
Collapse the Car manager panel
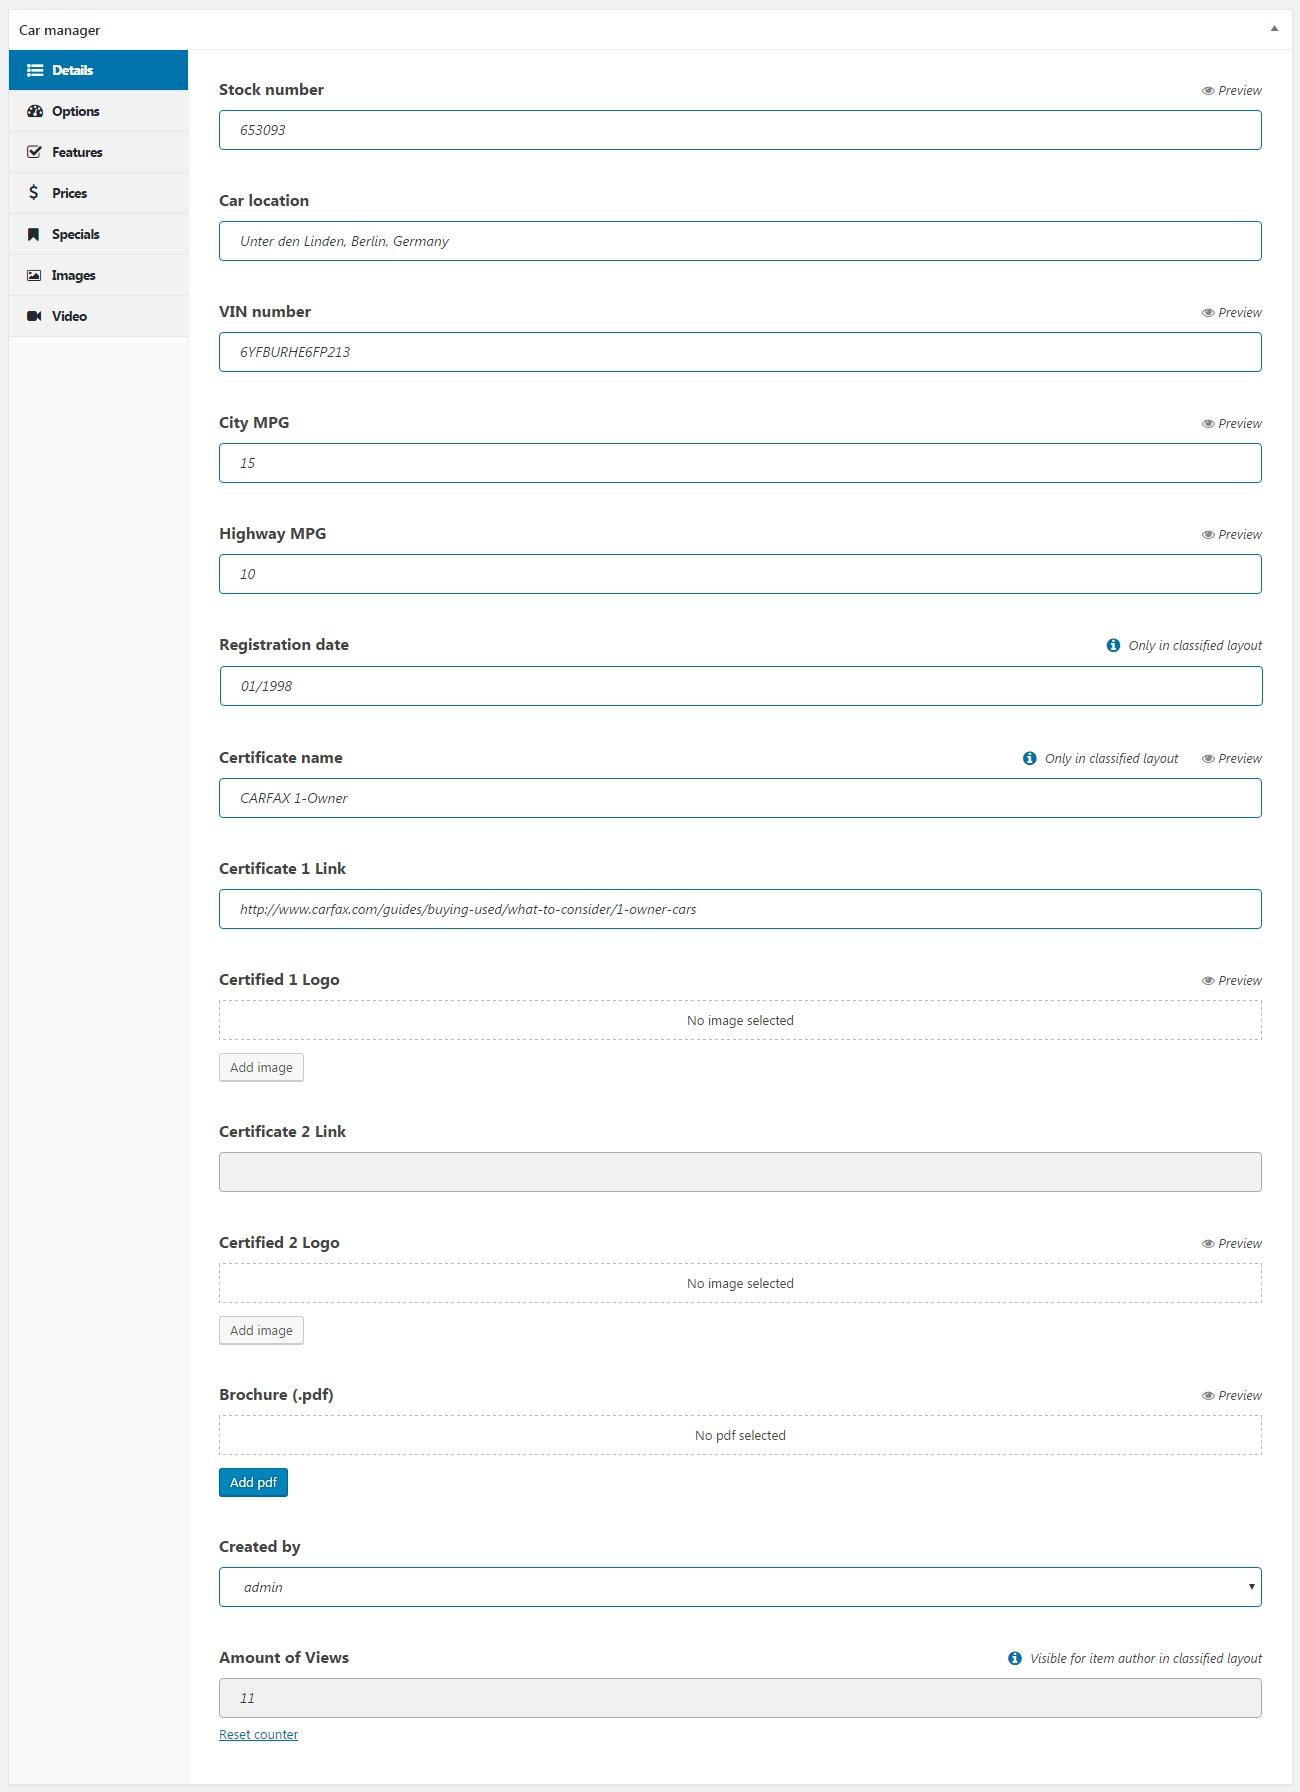coord(1274,29)
